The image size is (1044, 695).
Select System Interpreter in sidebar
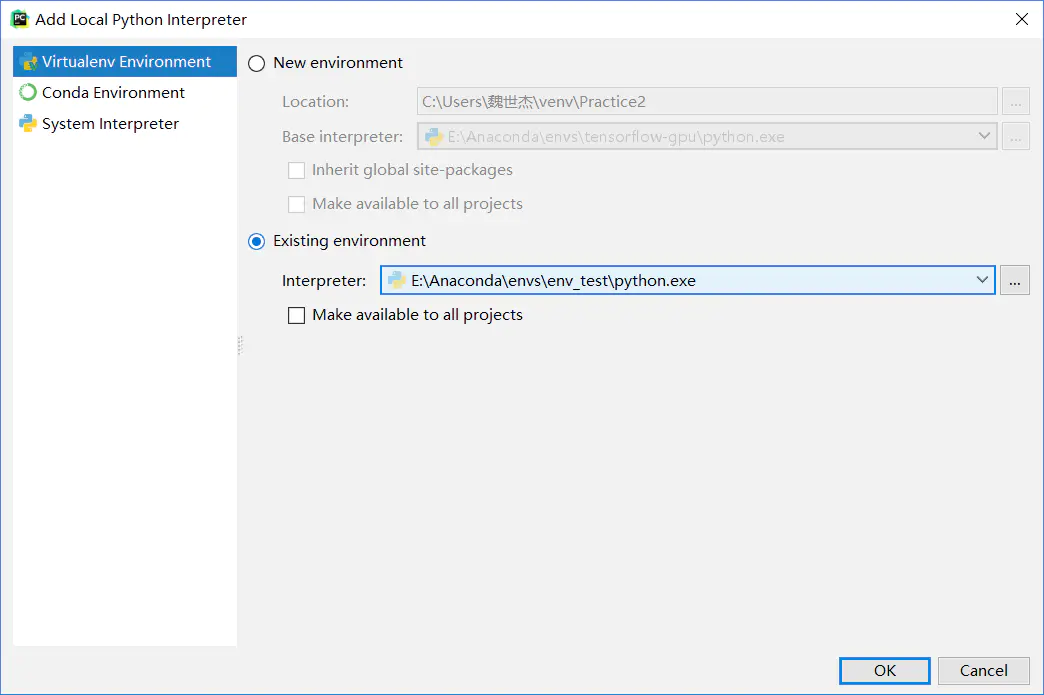coord(125,124)
